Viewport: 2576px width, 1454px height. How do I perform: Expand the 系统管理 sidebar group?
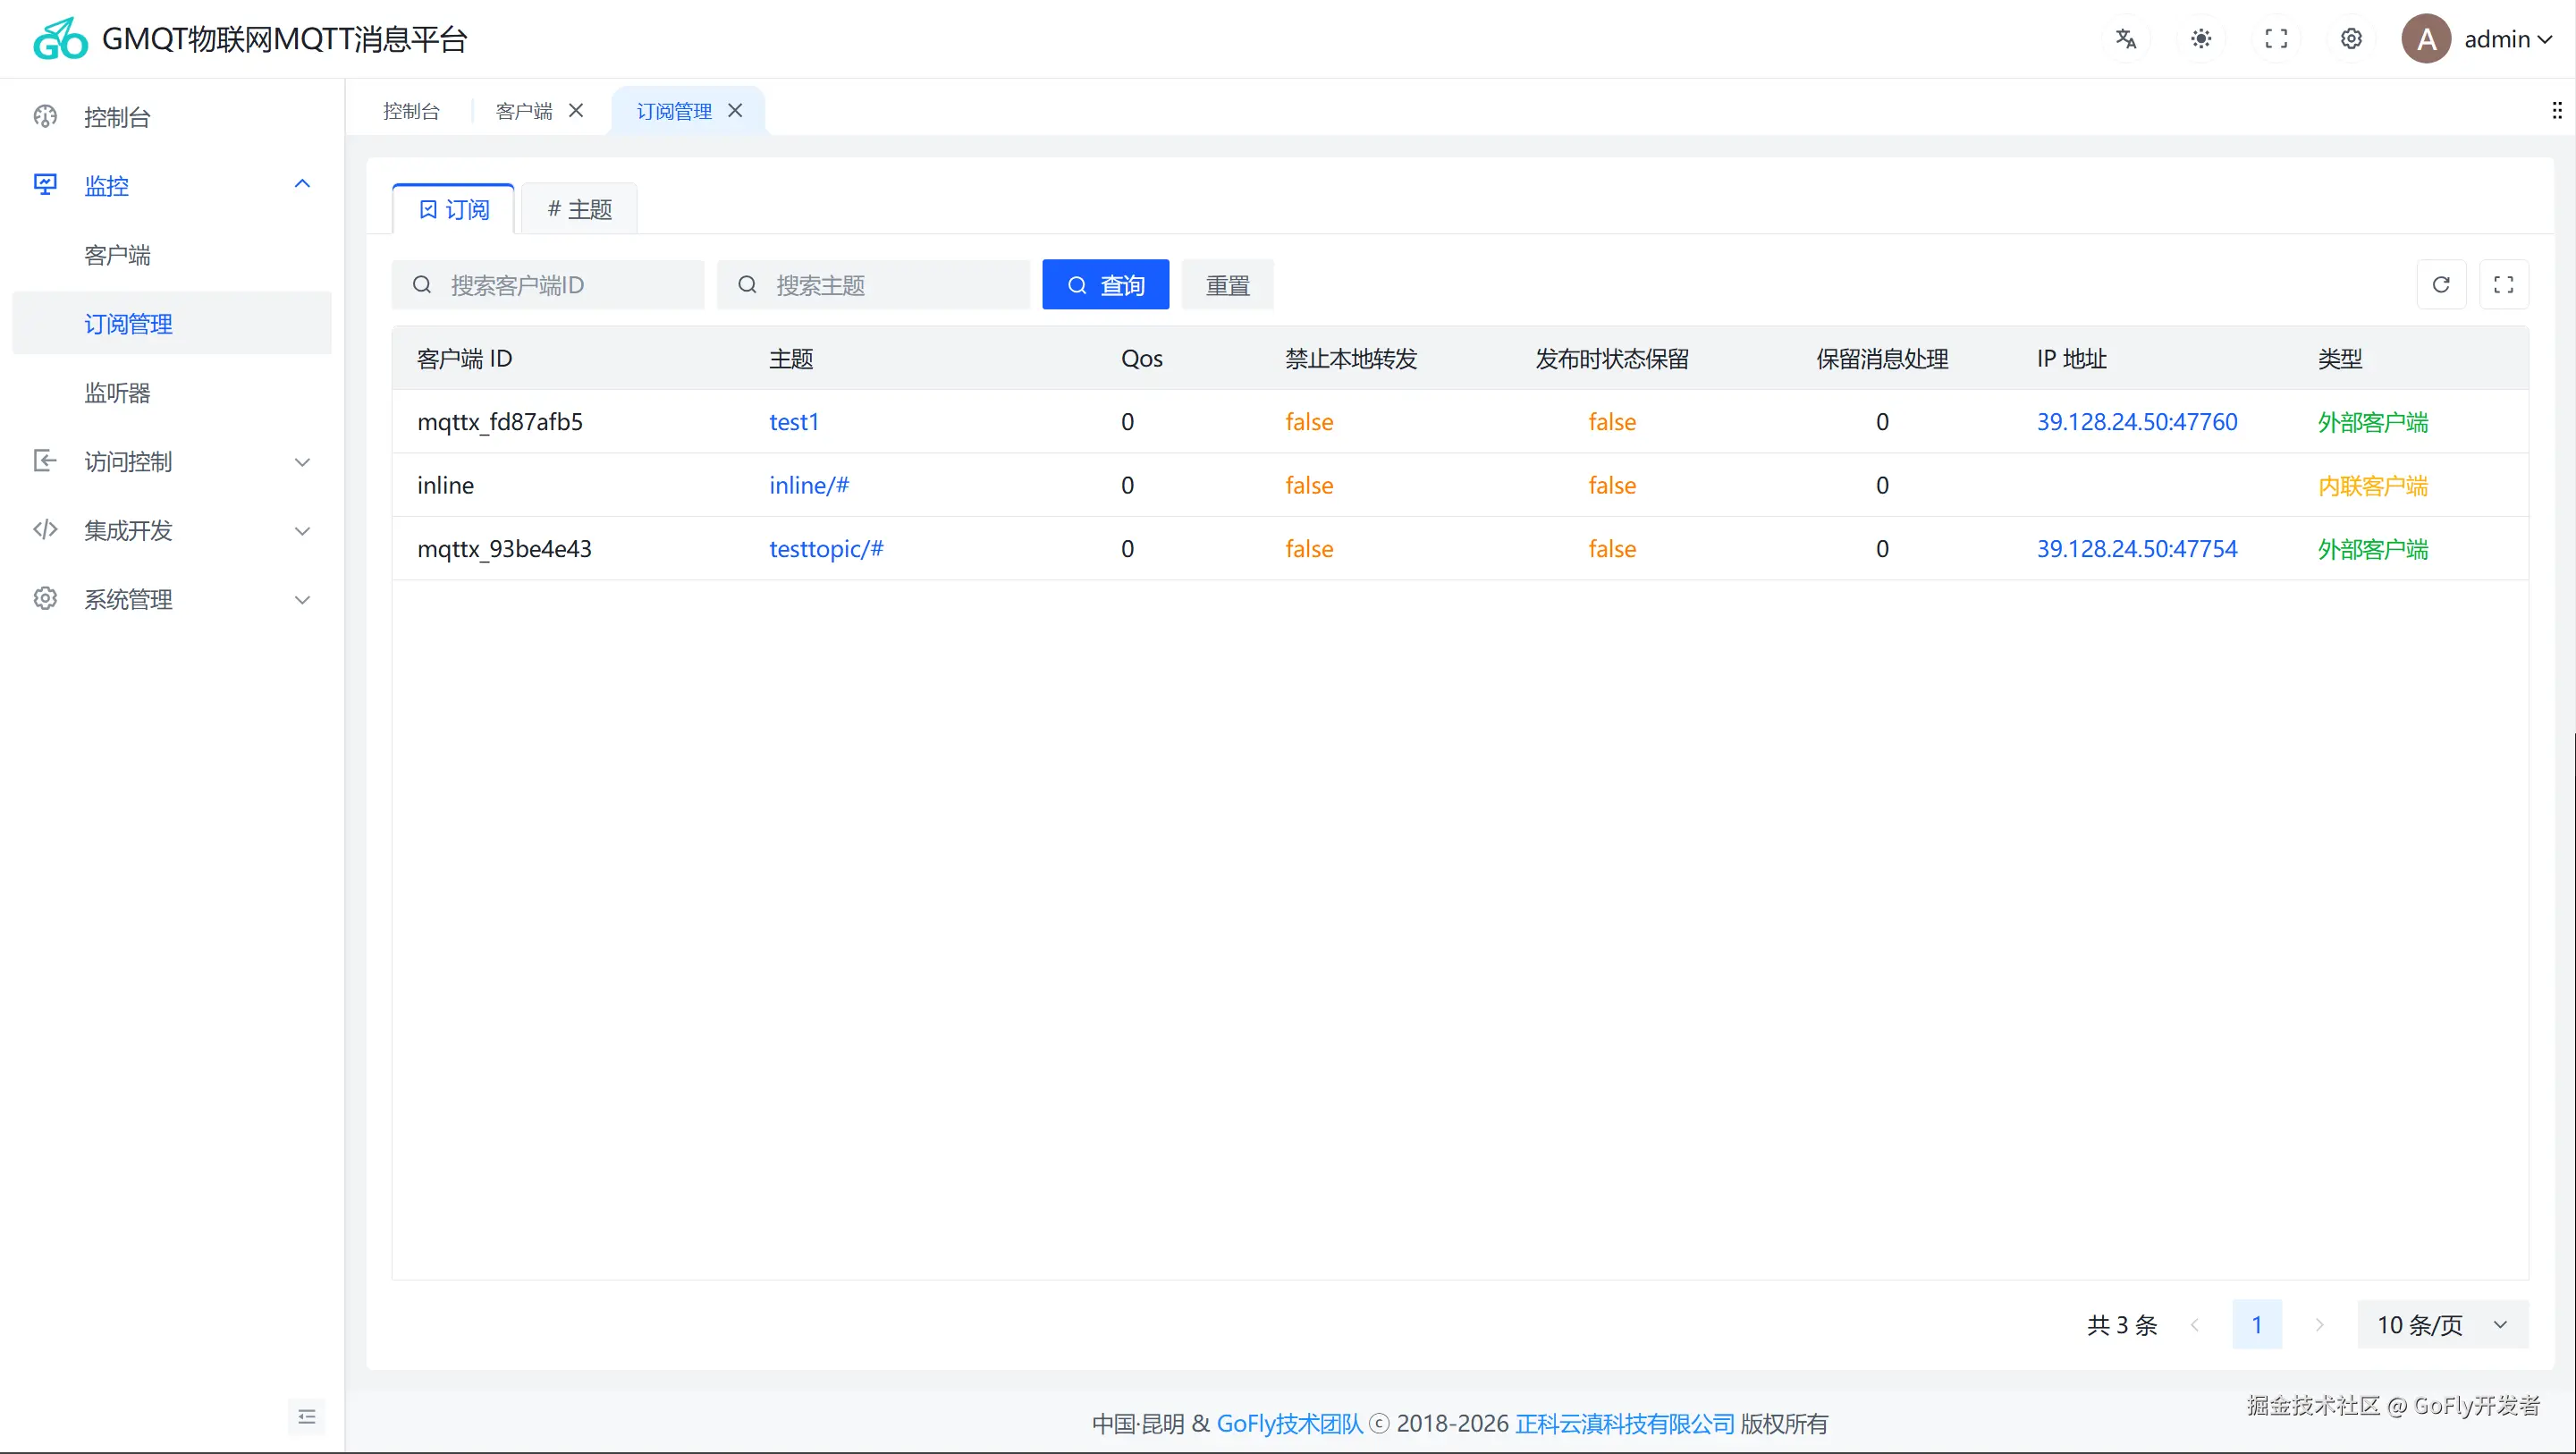(172, 599)
